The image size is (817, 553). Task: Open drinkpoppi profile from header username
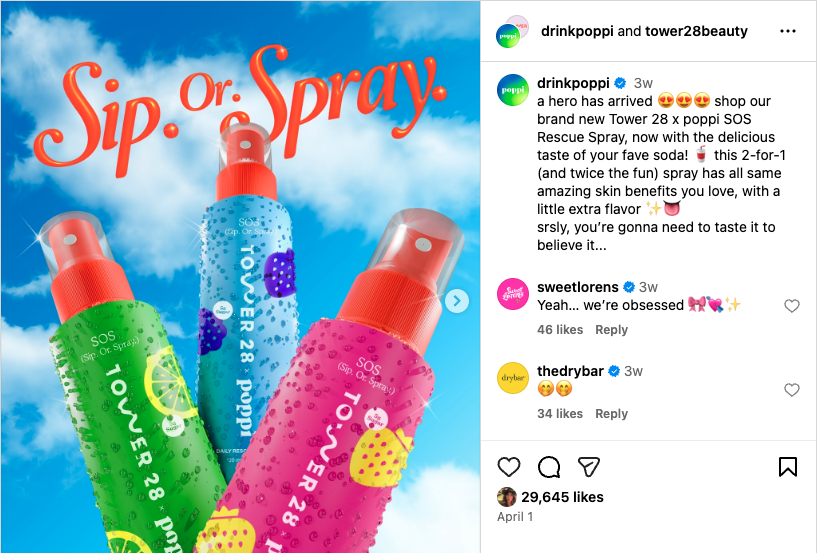click(577, 31)
